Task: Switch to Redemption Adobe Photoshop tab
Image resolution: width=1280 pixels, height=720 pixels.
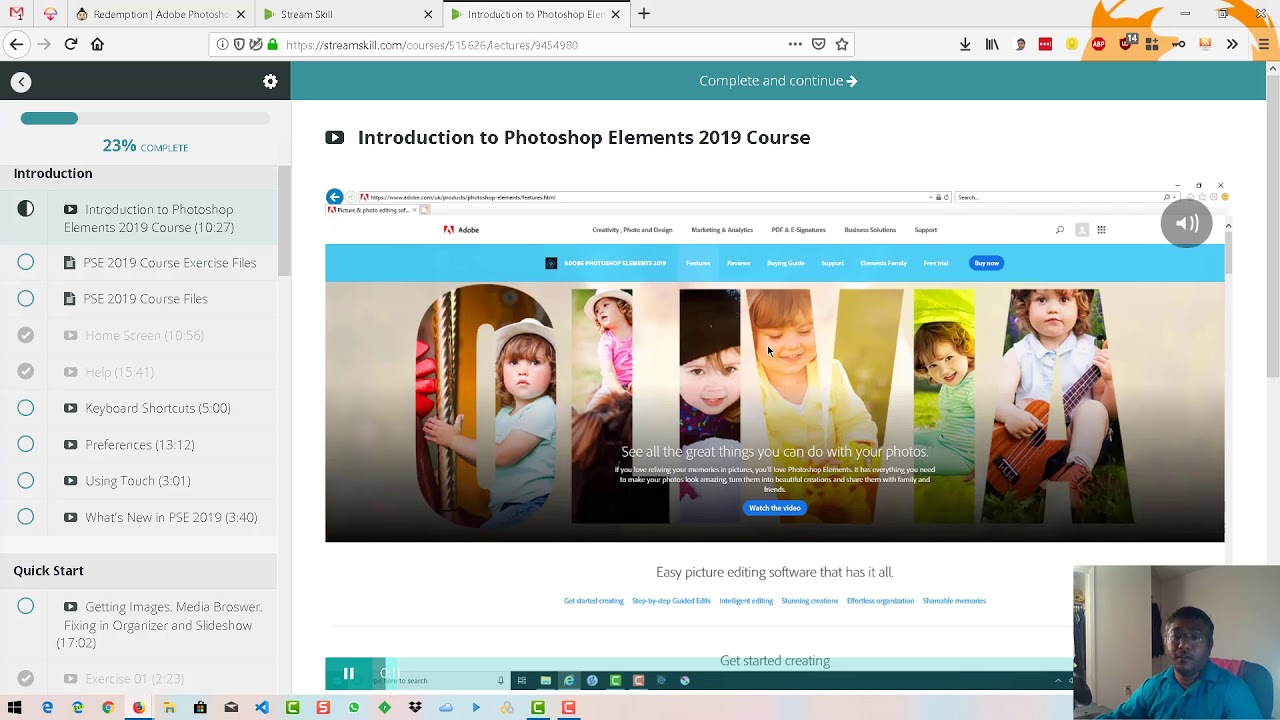Action: (x=161, y=14)
